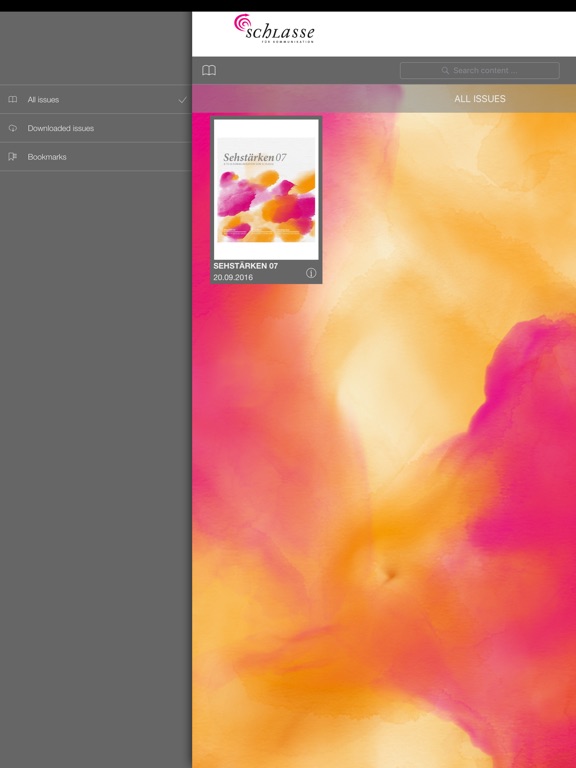The height and width of the screenshot is (768, 576).
Task: Click the book icon beside All issues
Action: point(13,99)
